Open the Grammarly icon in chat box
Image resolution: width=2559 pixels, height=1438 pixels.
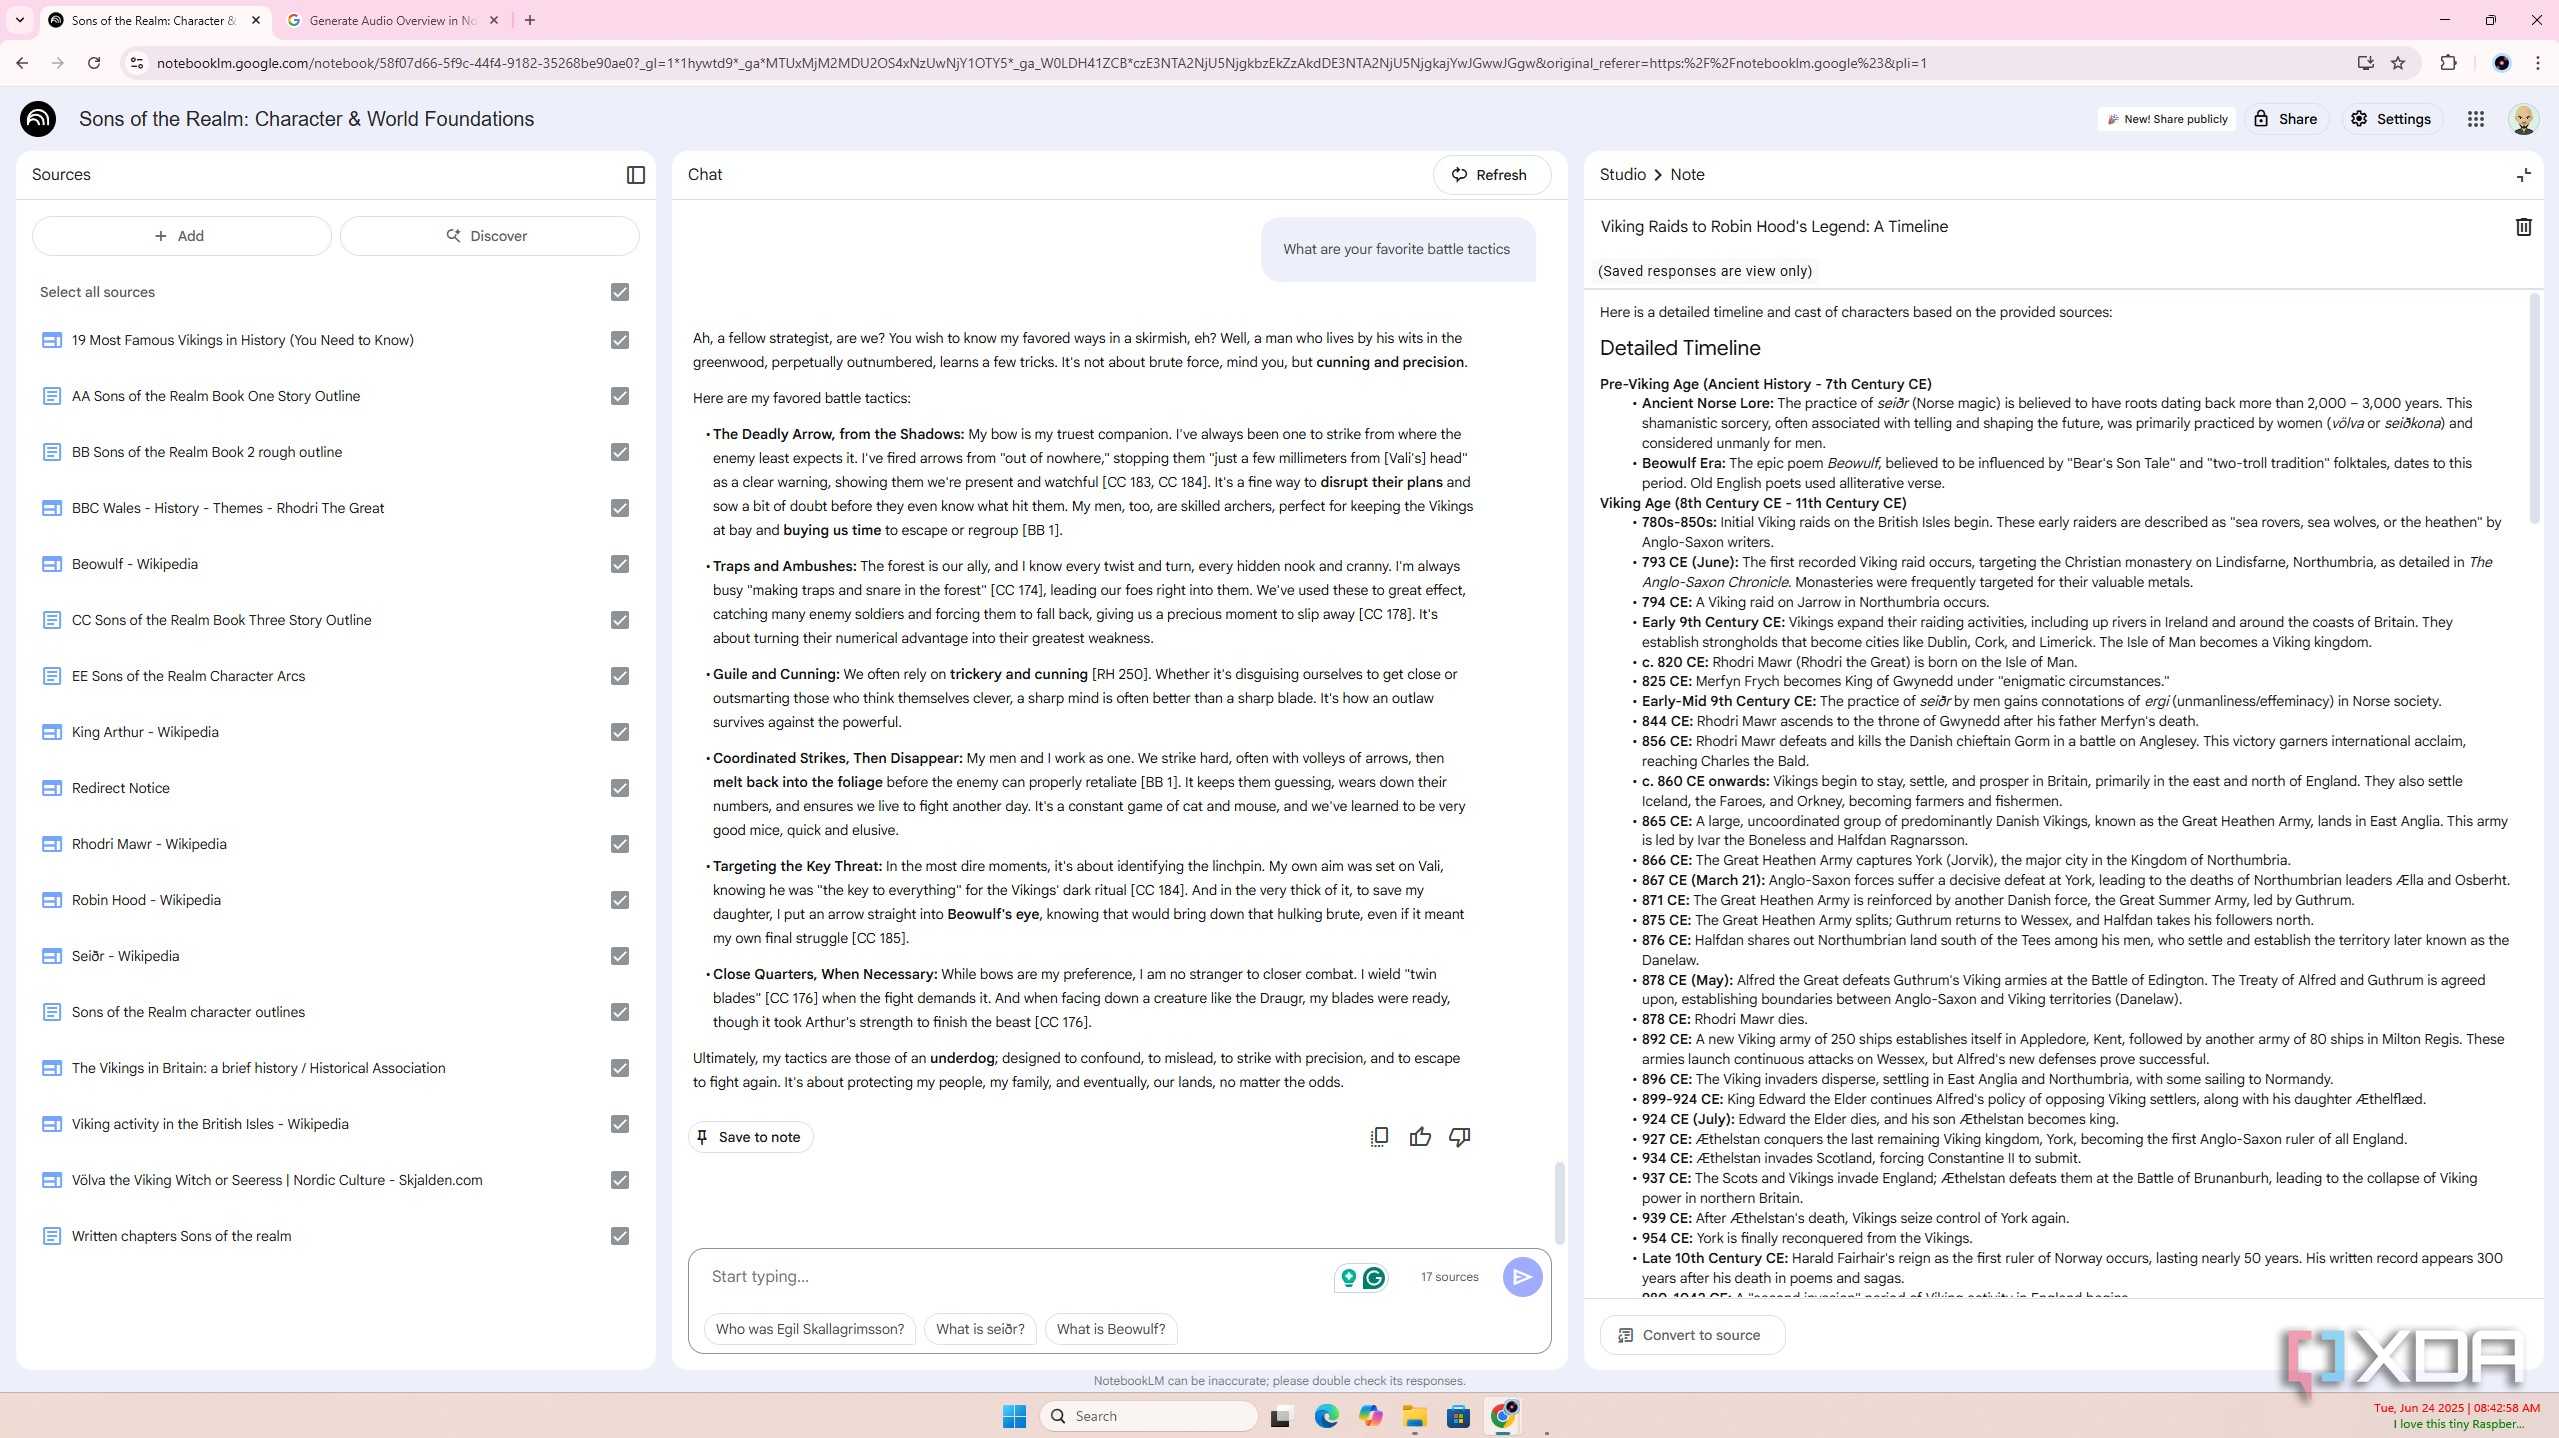tap(1374, 1277)
